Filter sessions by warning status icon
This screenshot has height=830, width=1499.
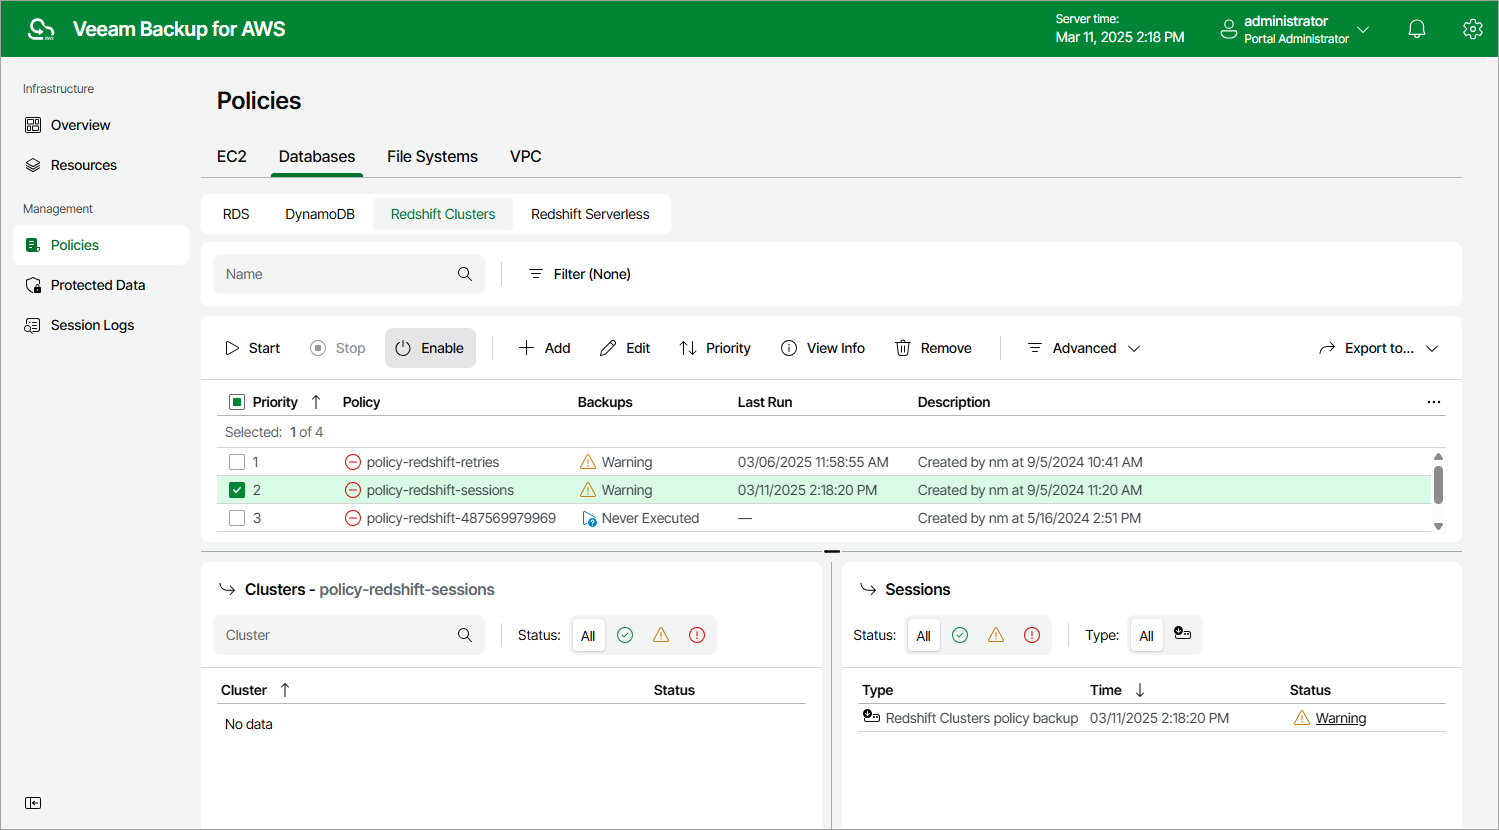[996, 635]
